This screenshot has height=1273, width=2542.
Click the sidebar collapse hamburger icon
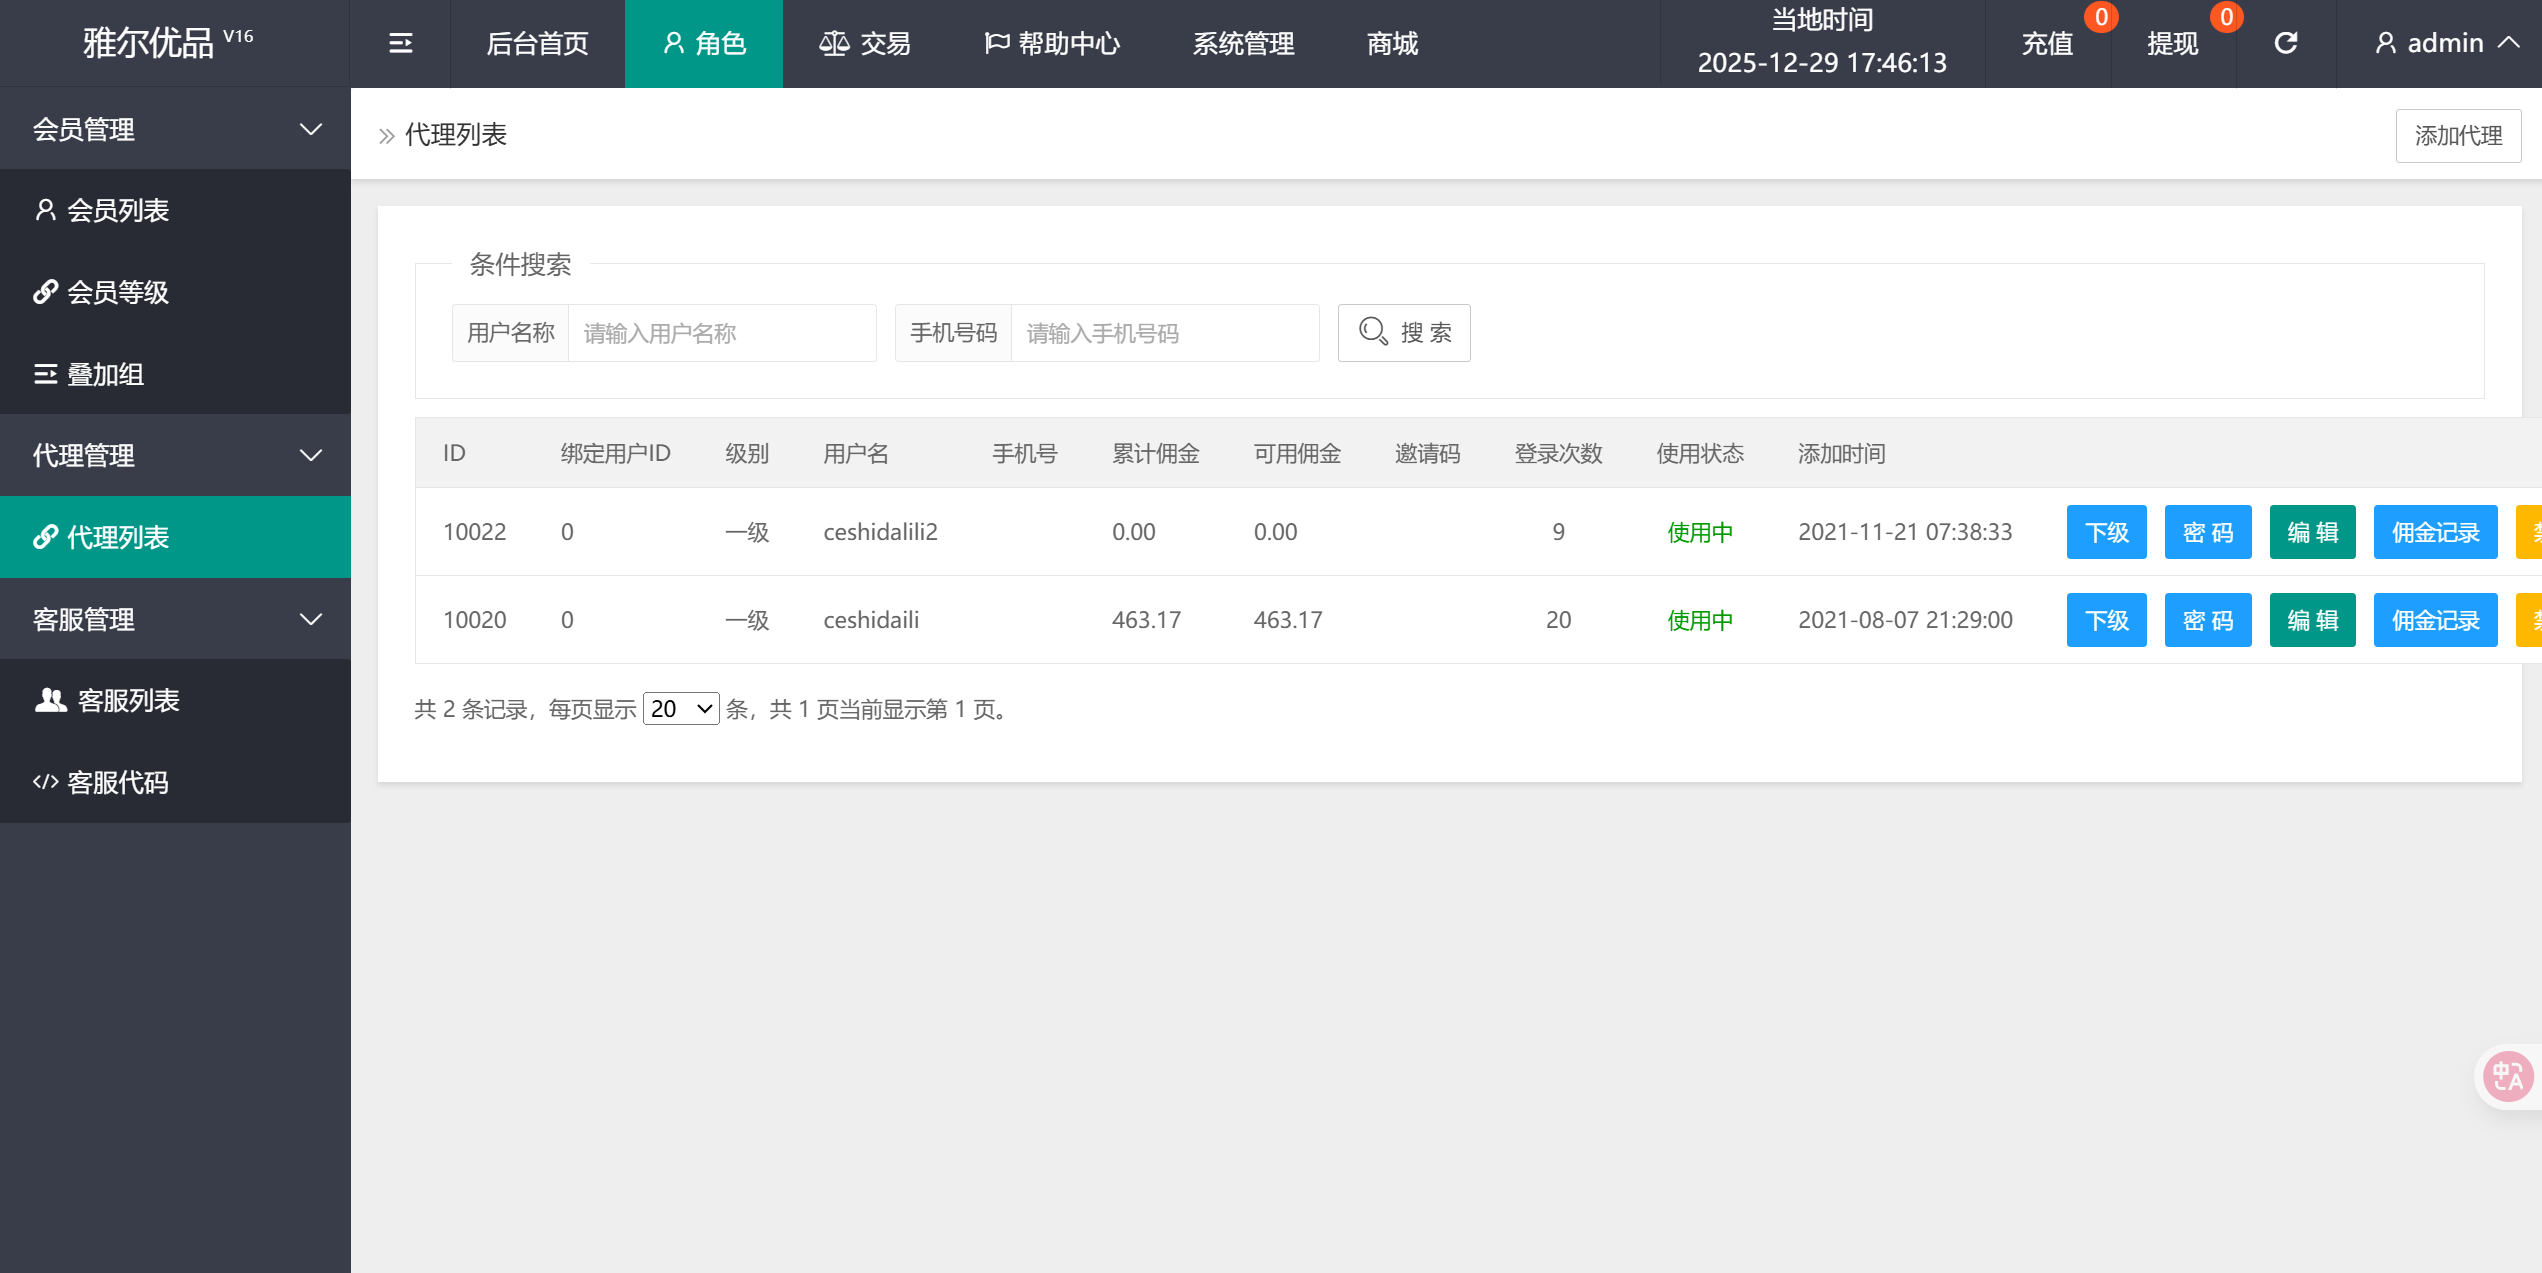point(400,43)
